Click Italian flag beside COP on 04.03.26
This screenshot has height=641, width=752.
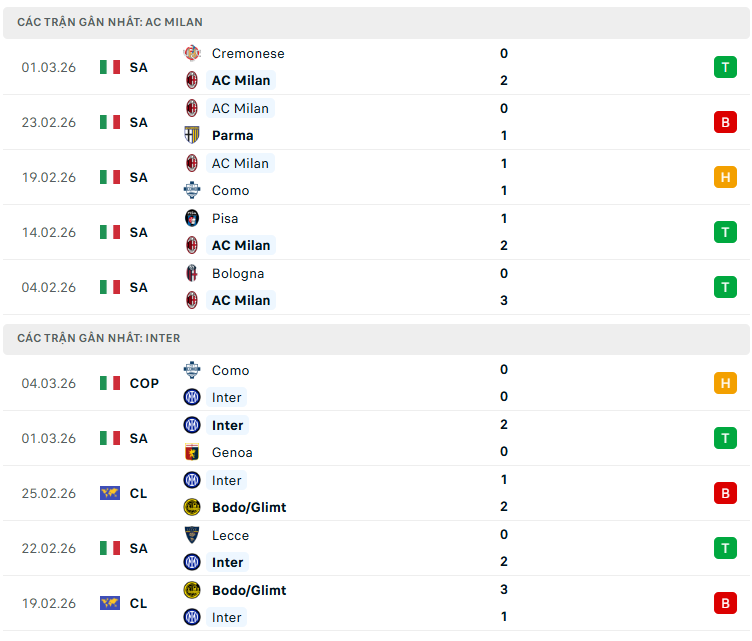tap(110, 383)
